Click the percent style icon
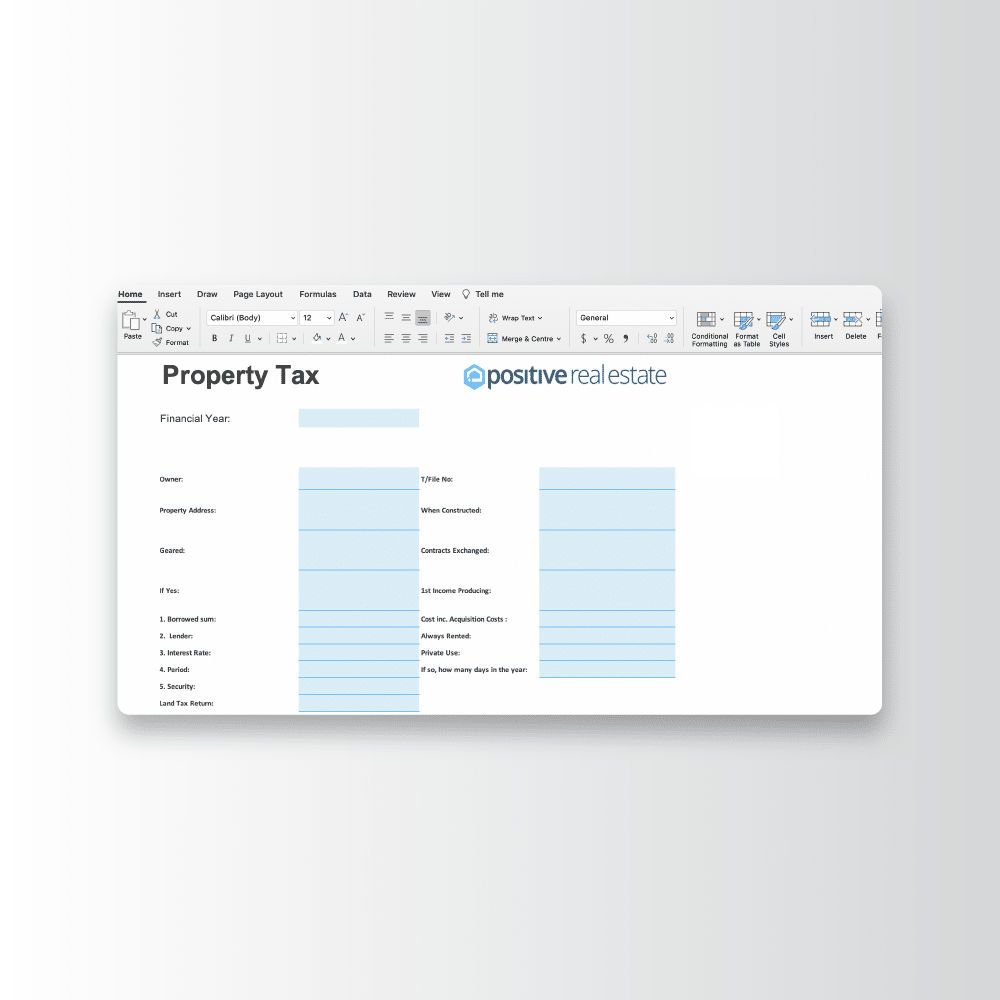Image resolution: width=1000 pixels, height=1000 pixels. pos(607,338)
